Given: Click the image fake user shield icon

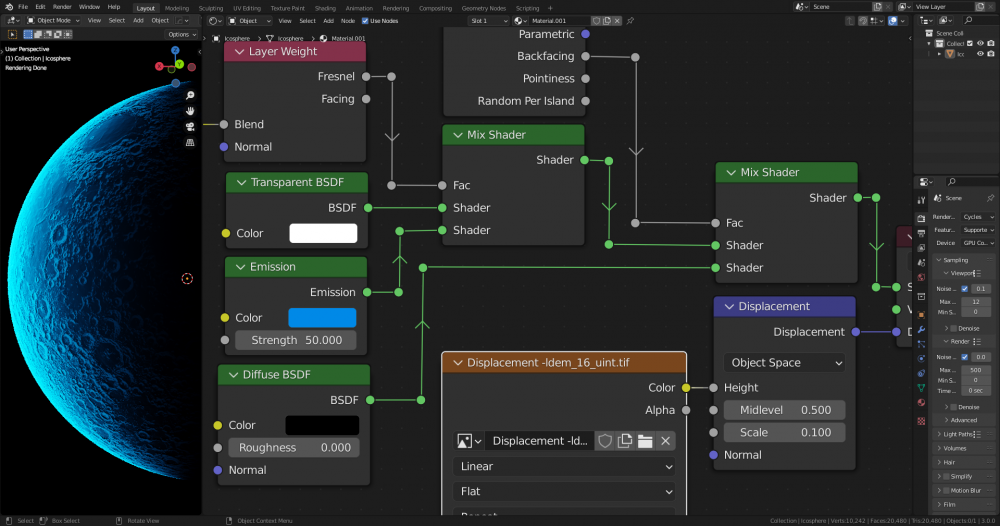Looking at the screenshot, I should point(605,441).
